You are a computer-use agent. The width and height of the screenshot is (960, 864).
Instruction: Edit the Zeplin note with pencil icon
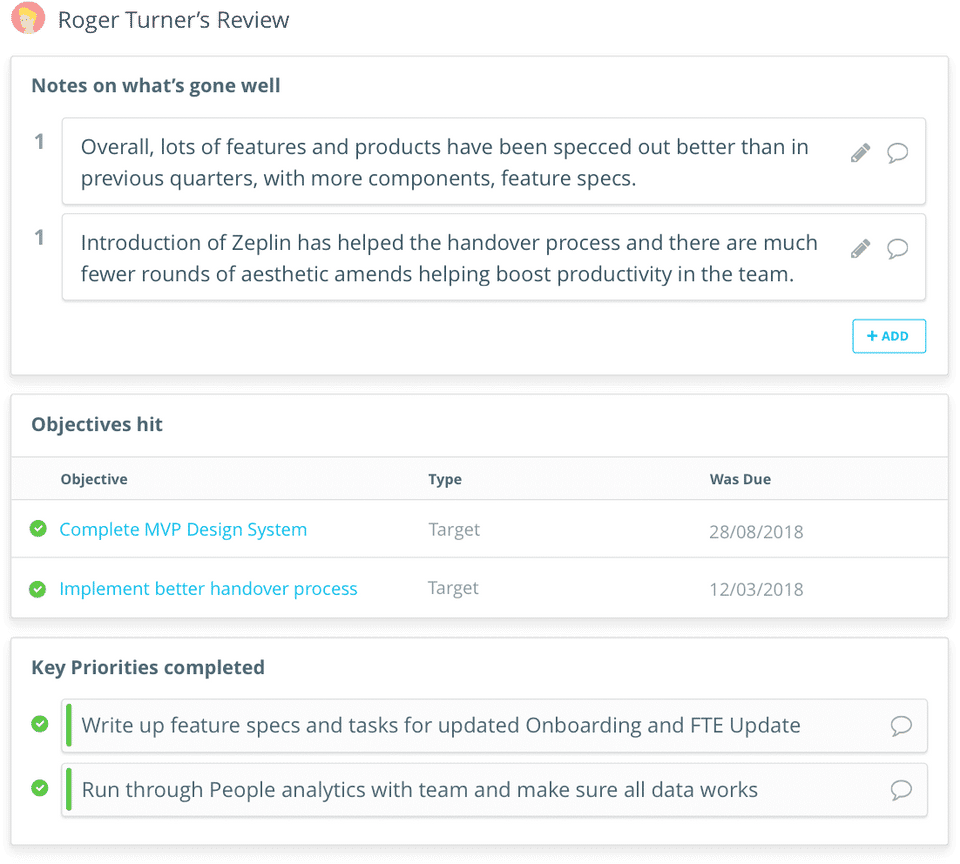pyautogui.click(x=860, y=249)
